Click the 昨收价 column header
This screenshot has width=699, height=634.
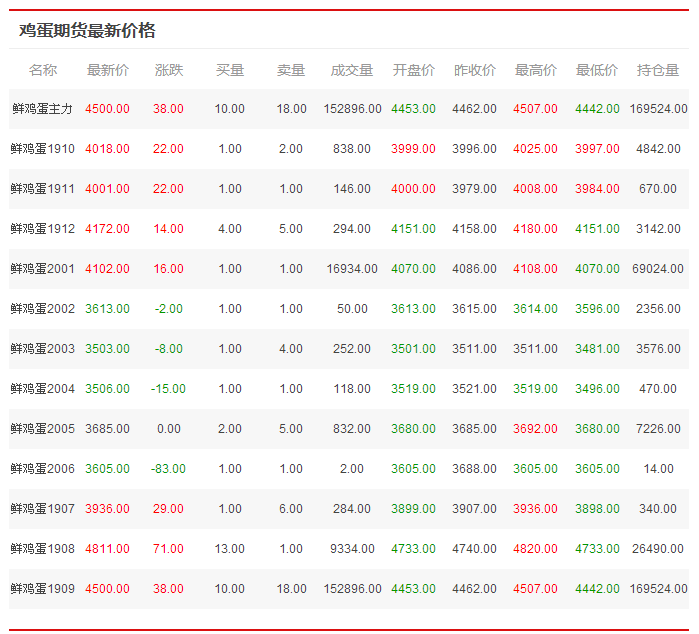(x=474, y=70)
